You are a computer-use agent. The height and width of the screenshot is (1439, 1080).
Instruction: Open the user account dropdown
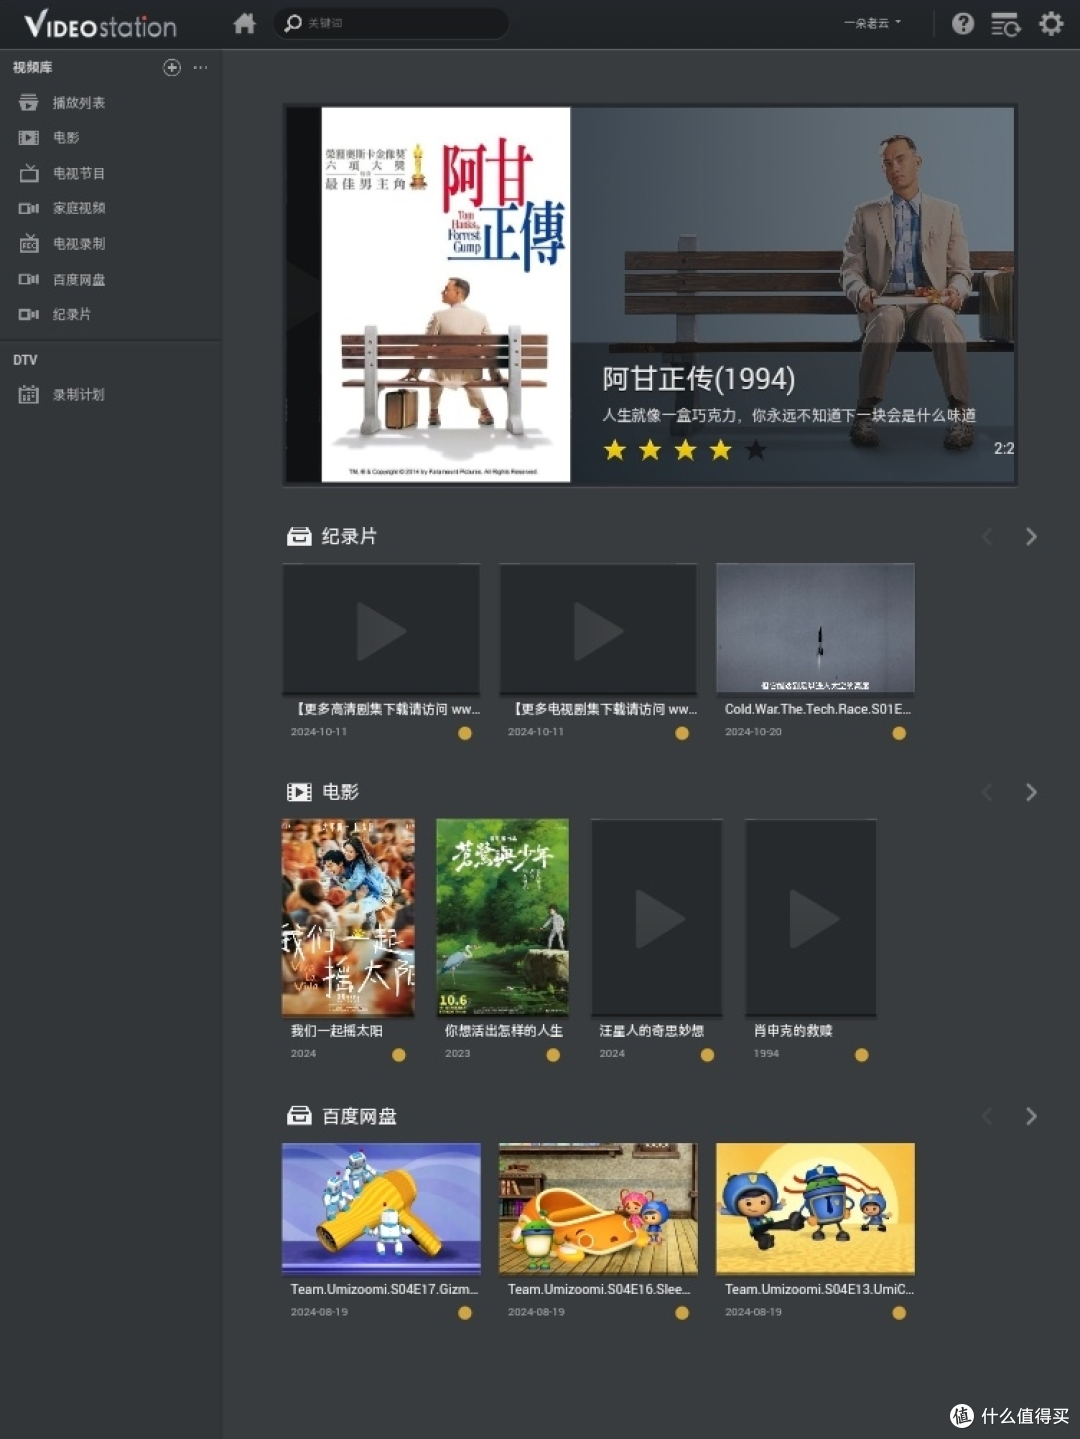point(872,23)
